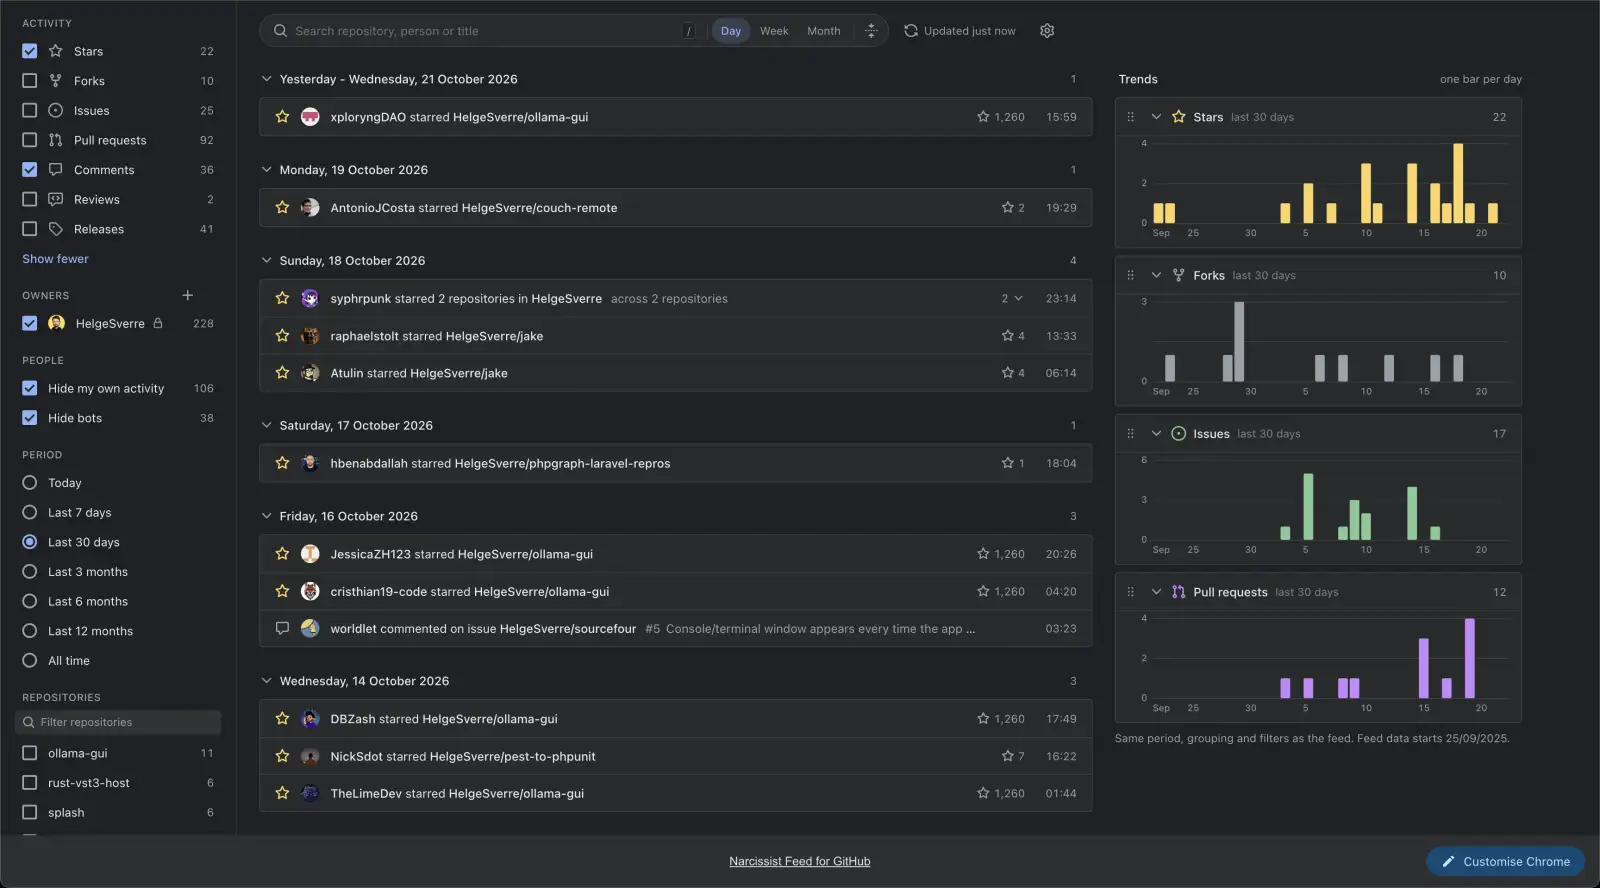Image resolution: width=1600 pixels, height=888 pixels.
Task: Click the drag handle on the Forks trend card
Action: [1131, 275]
